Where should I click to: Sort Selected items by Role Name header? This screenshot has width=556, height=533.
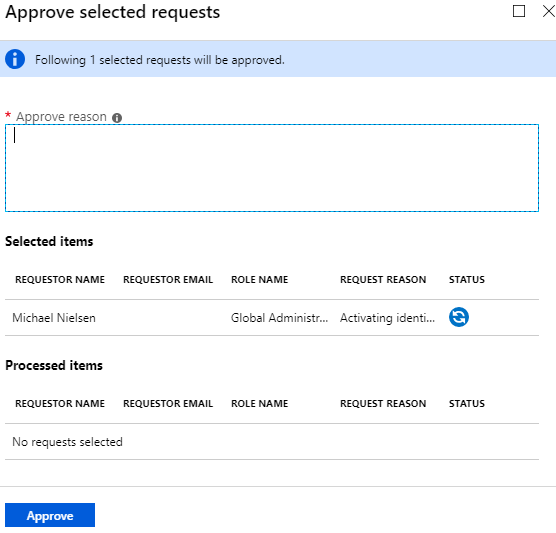pos(260,279)
